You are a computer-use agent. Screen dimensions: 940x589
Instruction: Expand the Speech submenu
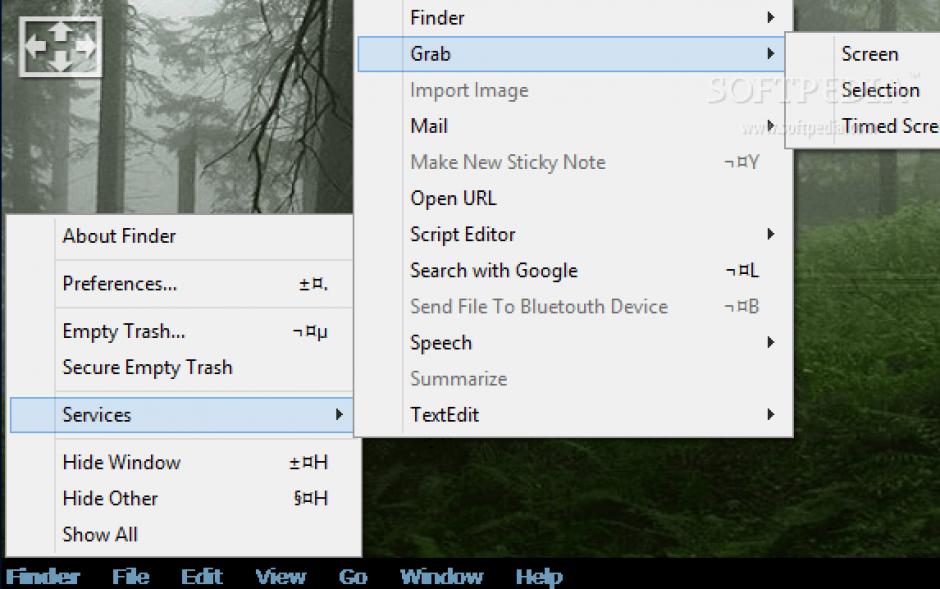click(x=571, y=343)
